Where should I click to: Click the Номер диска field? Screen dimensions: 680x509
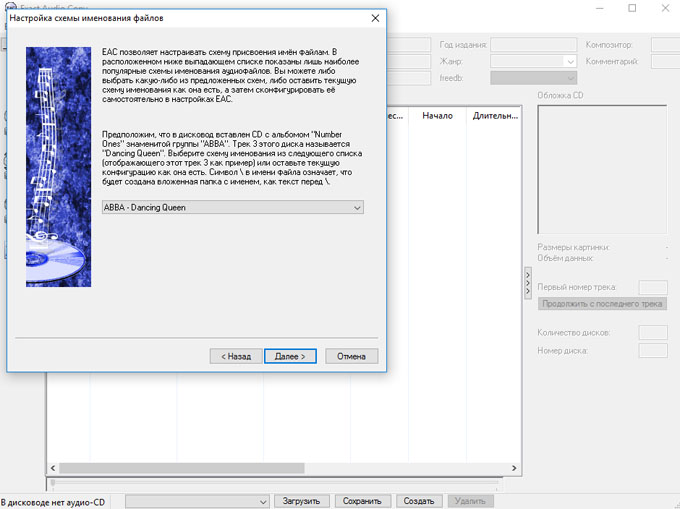click(652, 350)
